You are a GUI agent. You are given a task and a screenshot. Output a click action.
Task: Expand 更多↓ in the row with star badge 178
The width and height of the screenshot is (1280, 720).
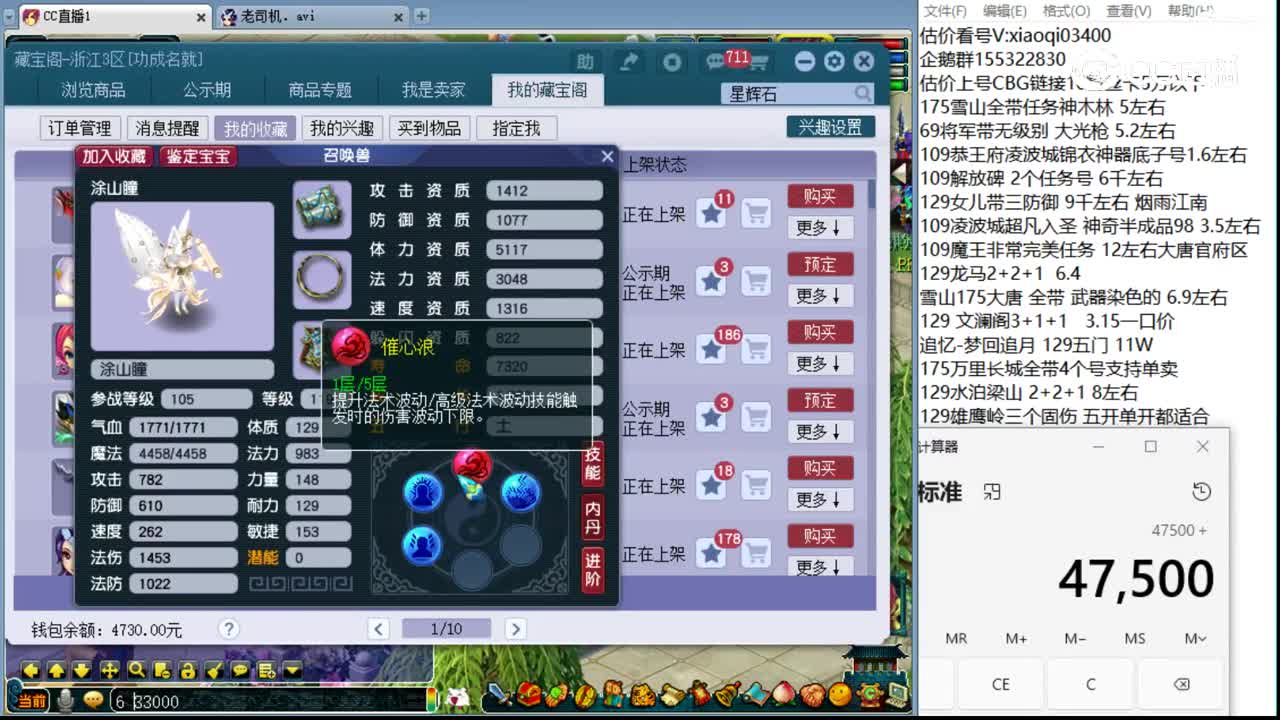tap(819, 567)
